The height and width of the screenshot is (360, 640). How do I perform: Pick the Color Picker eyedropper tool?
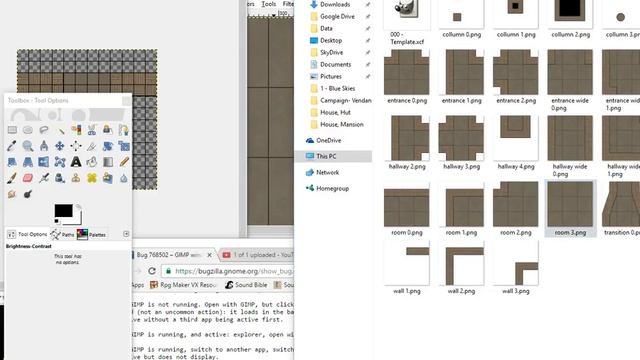12,146
